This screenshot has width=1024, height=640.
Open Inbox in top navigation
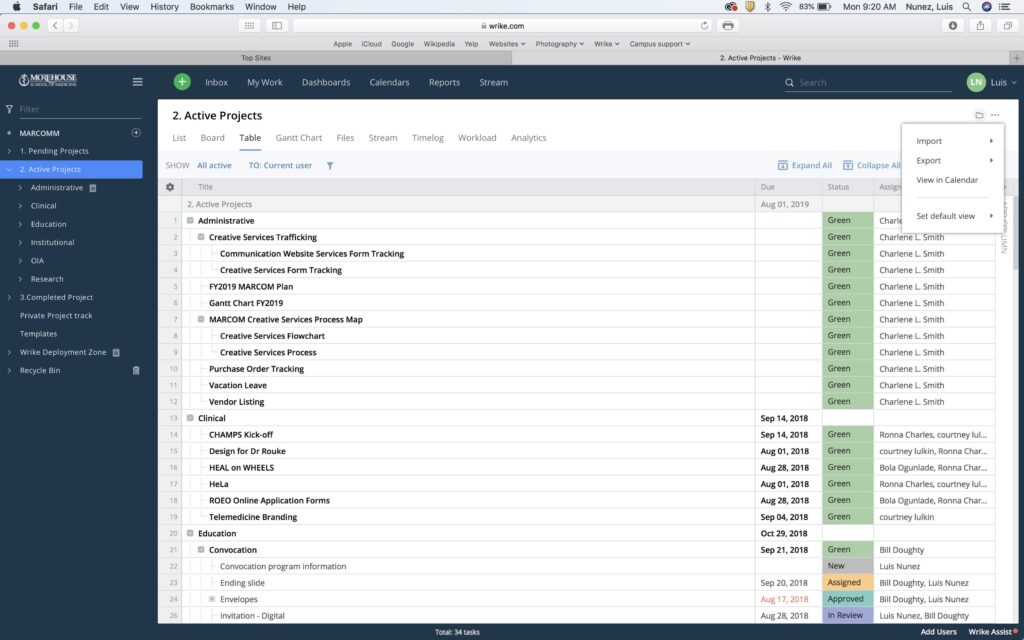(x=216, y=82)
